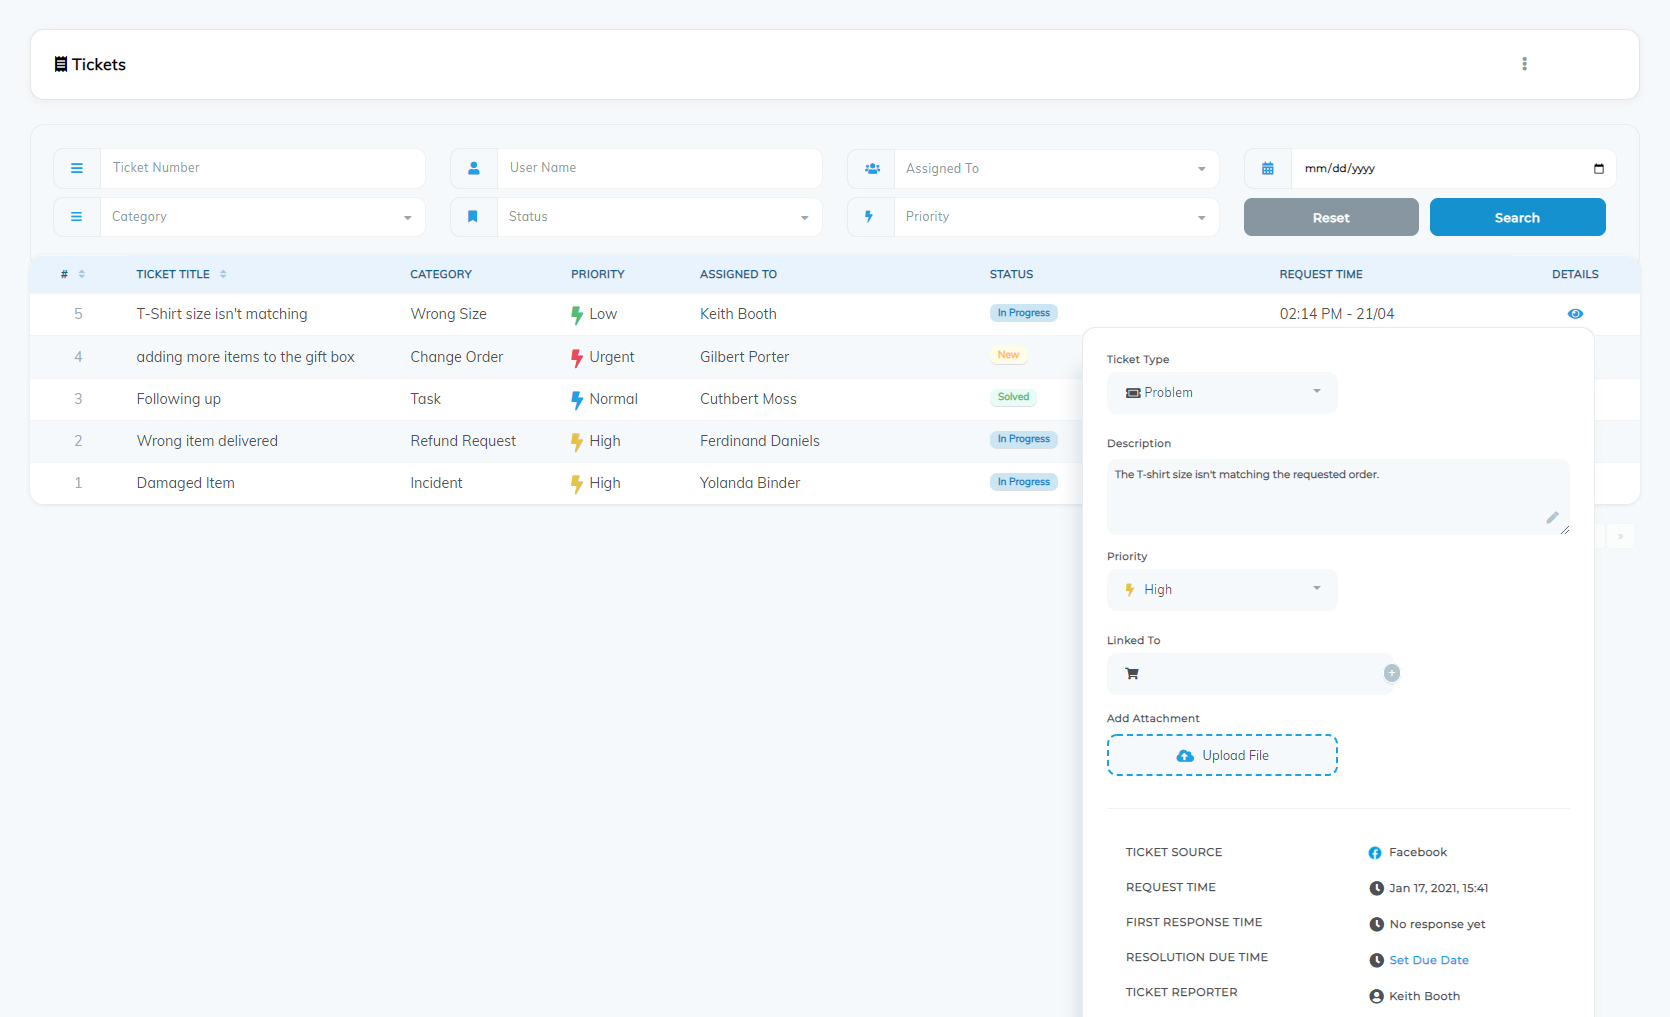Click the 'Change Order' category cell
This screenshot has height=1017, width=1670.
point(456,357)
